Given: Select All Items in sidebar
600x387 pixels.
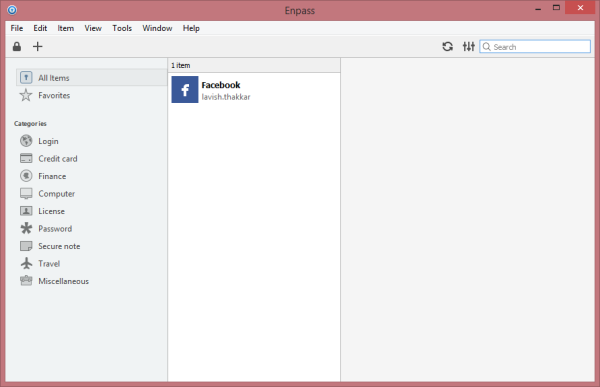Looking at the screenshot, I should [x=92, y=78].
